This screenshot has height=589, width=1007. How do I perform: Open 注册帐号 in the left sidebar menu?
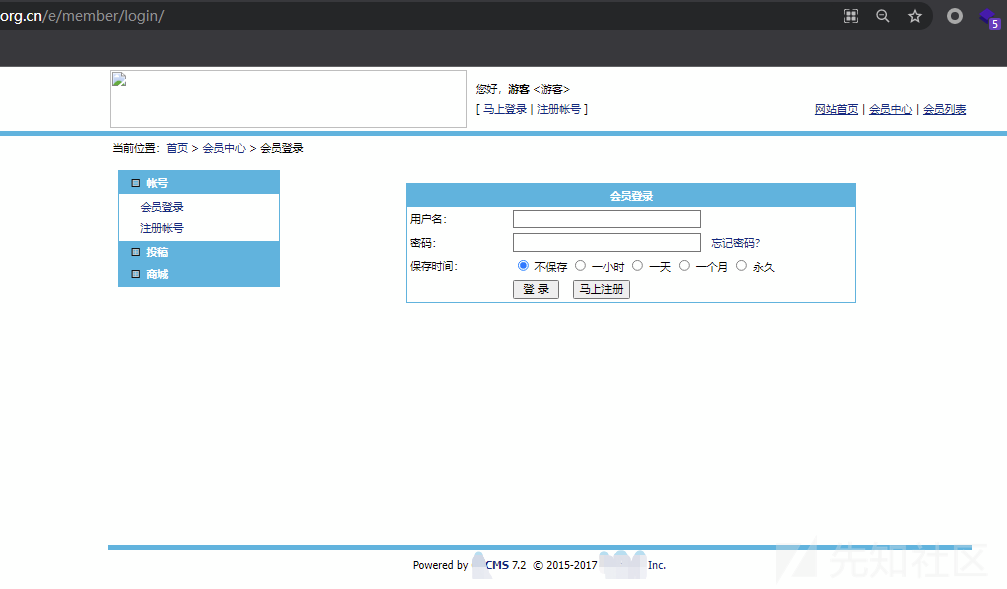[162, 228]
